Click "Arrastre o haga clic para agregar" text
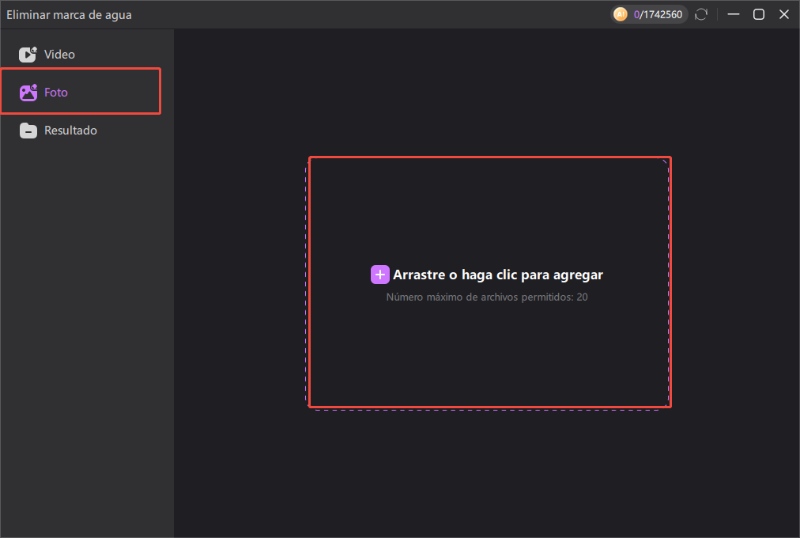The width and height of the screenshot is (800, 538). [x=498, y=274]
